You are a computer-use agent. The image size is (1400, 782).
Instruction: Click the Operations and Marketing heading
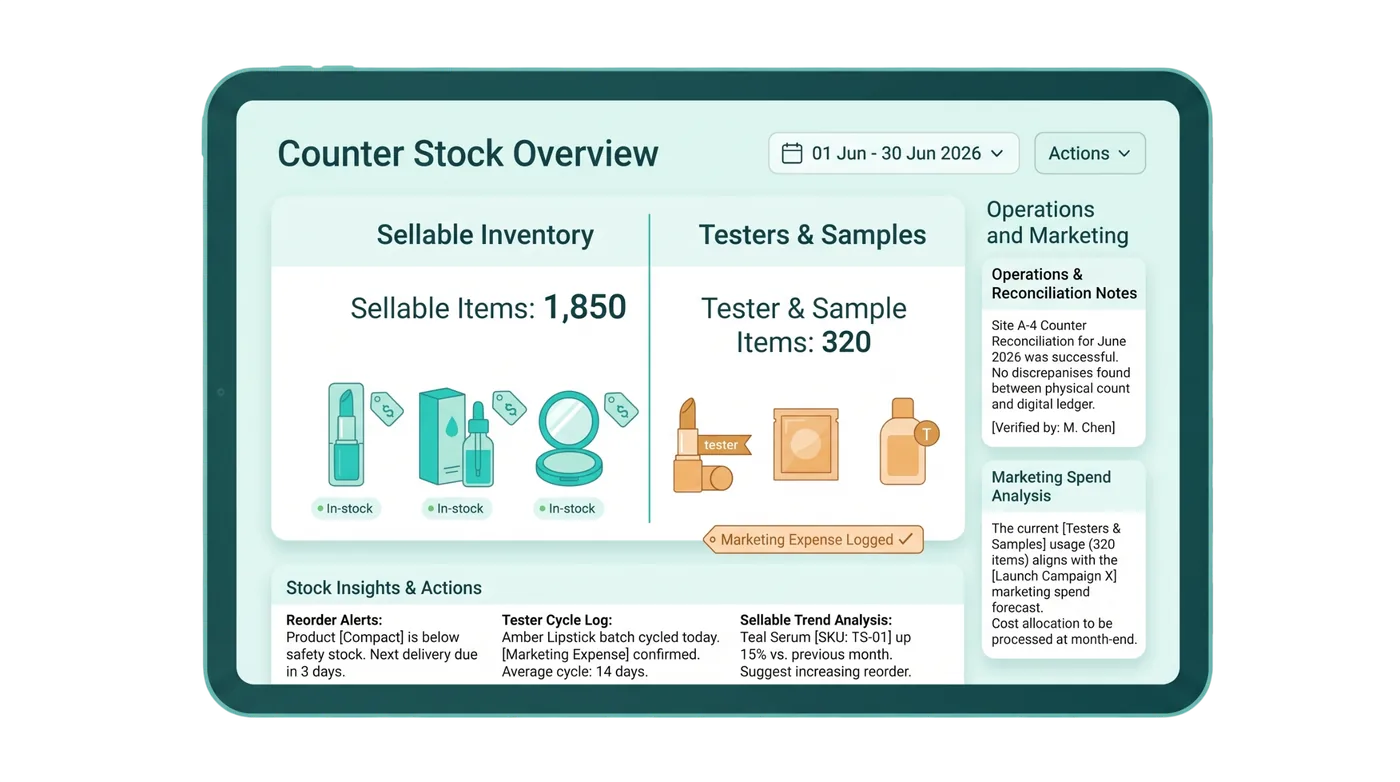(1058, 222)
